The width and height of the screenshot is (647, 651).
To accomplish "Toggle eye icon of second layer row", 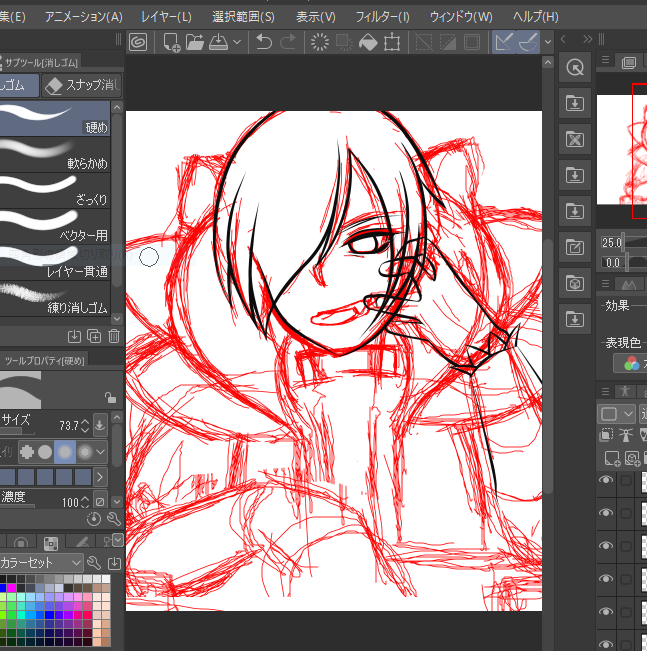I will point(606,513).
